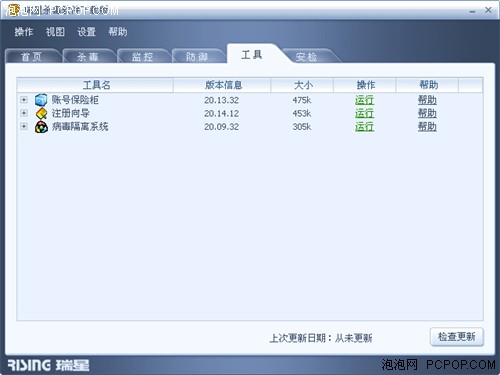Open the 视图 menu
This screenshot has height=375, width=500.
[55, 32]
